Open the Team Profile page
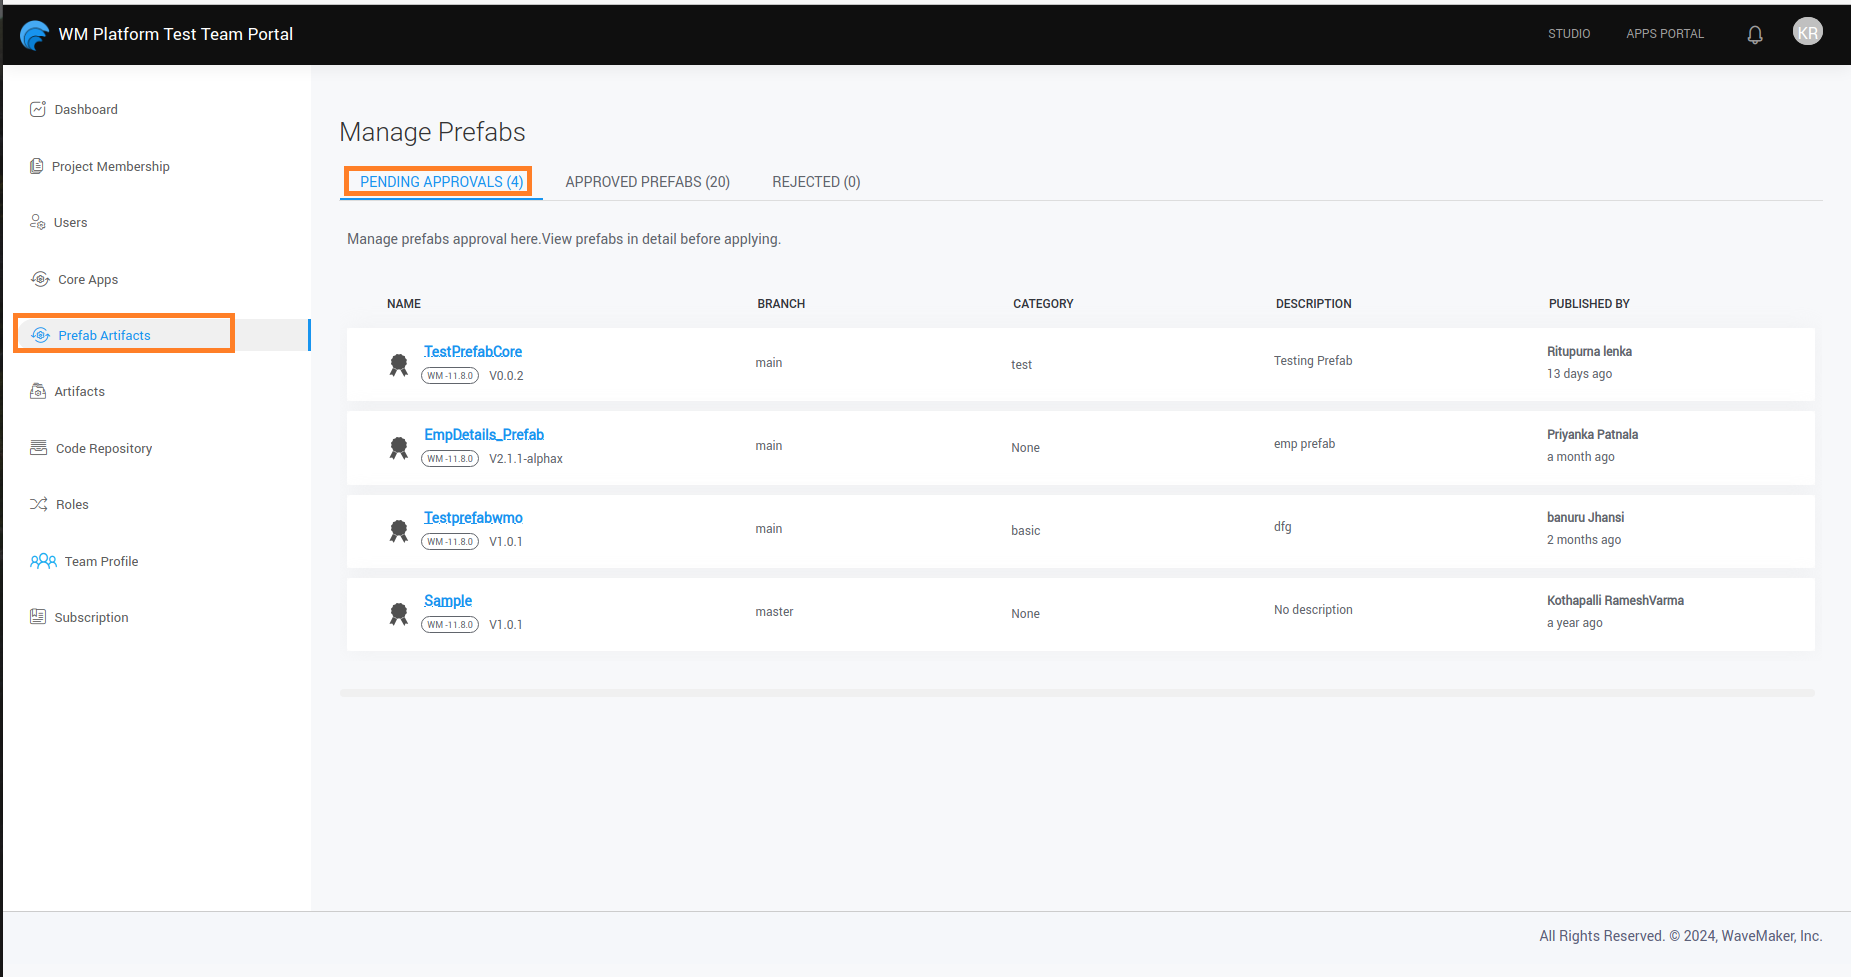The width and height of the screenshot is (1851, 977). pyautogui.click(x=101, y=562)
